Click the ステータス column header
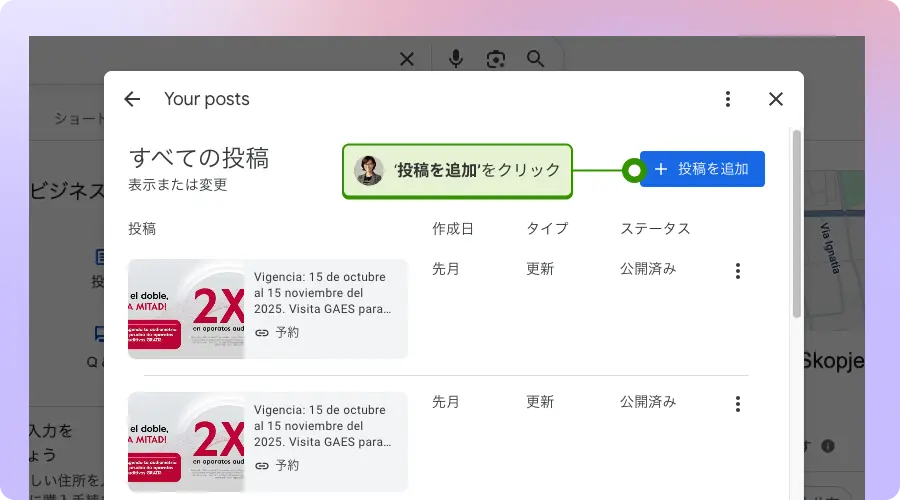The image size is (900, 500). coord(655,228)
